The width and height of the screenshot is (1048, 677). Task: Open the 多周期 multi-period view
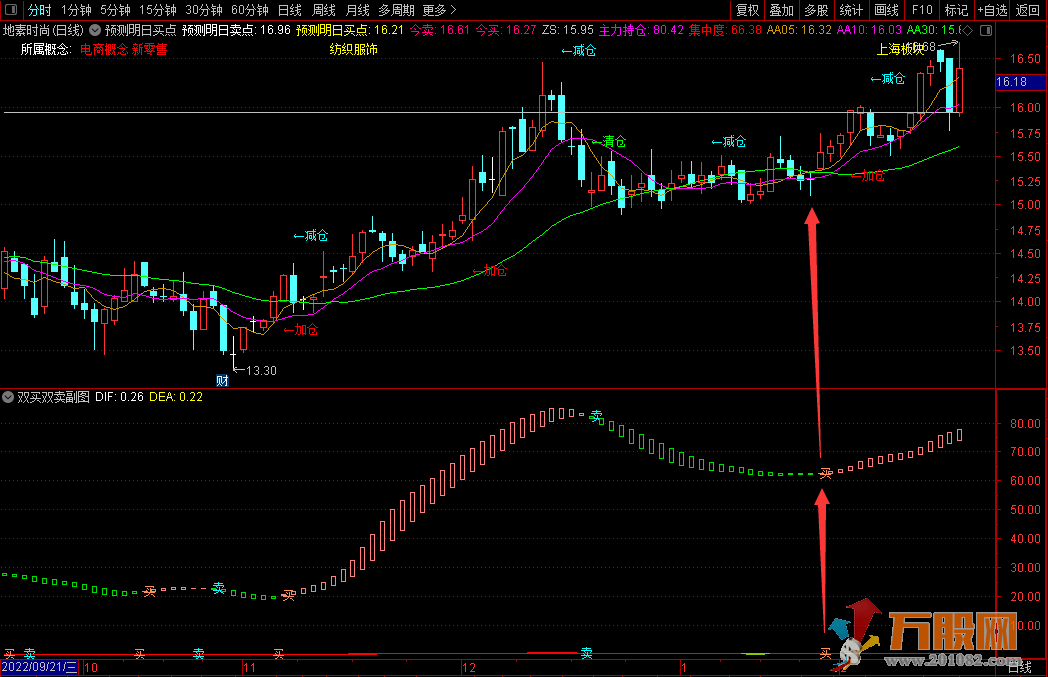[x=396, y=10]
